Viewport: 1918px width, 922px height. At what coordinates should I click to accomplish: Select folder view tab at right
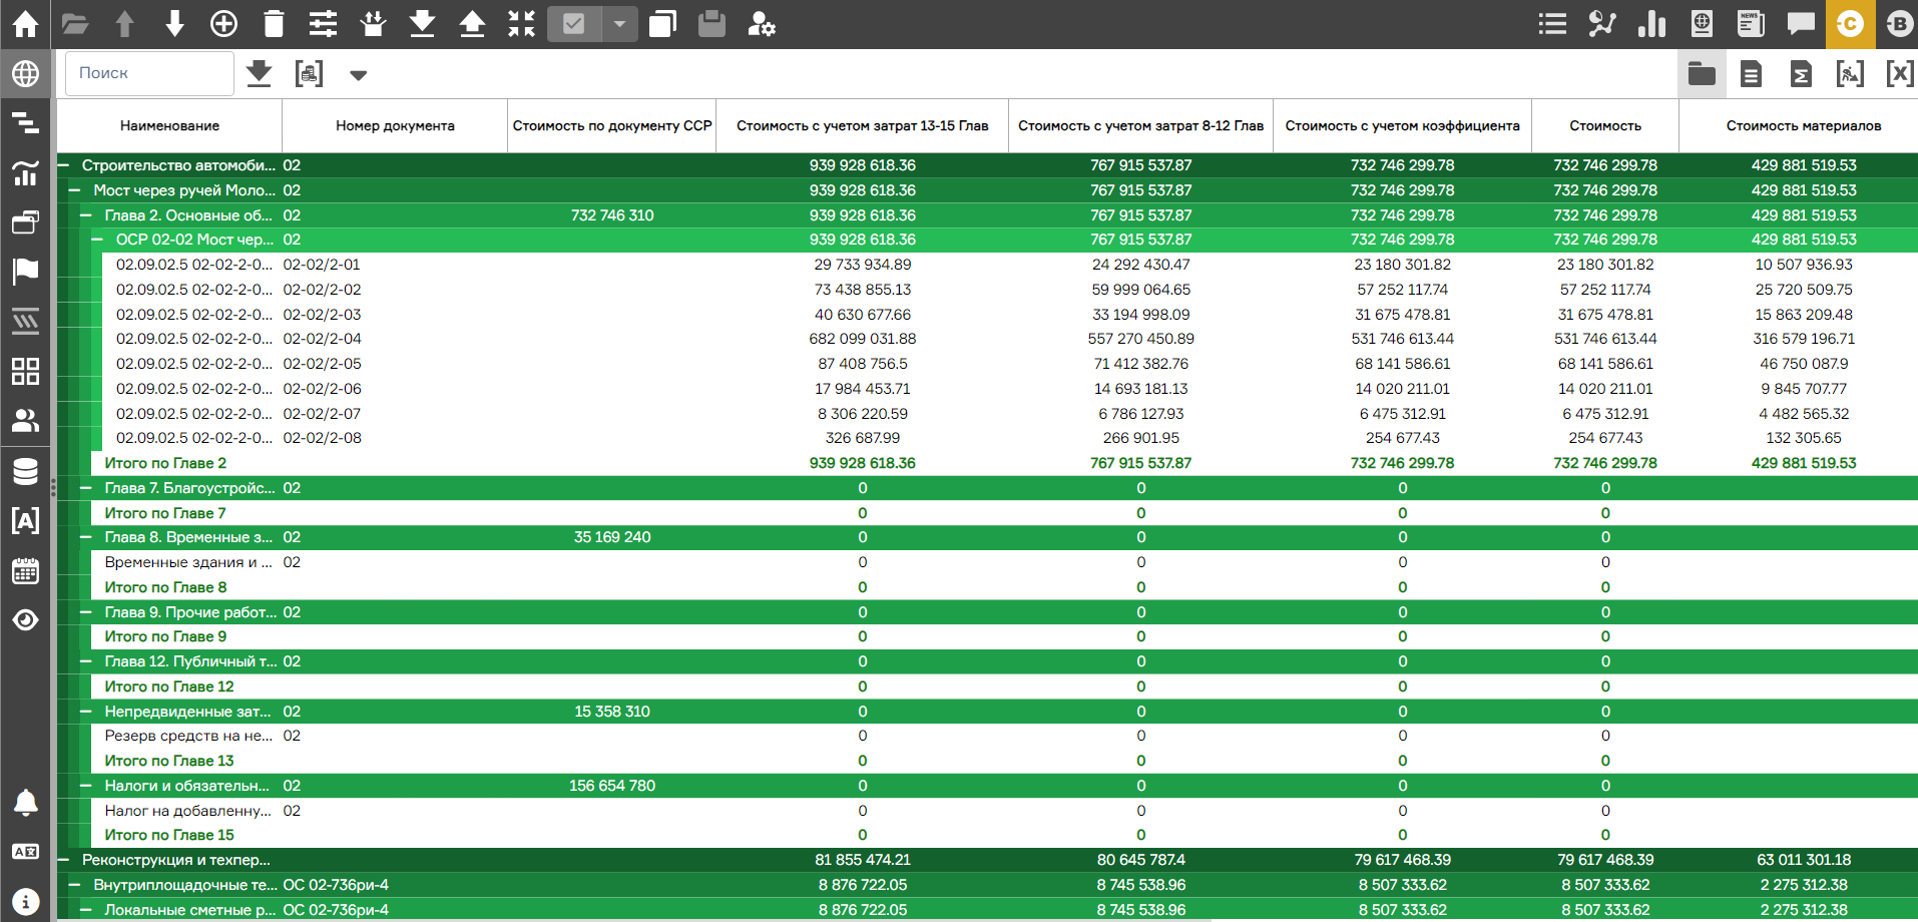click(x=1701, y=73)
